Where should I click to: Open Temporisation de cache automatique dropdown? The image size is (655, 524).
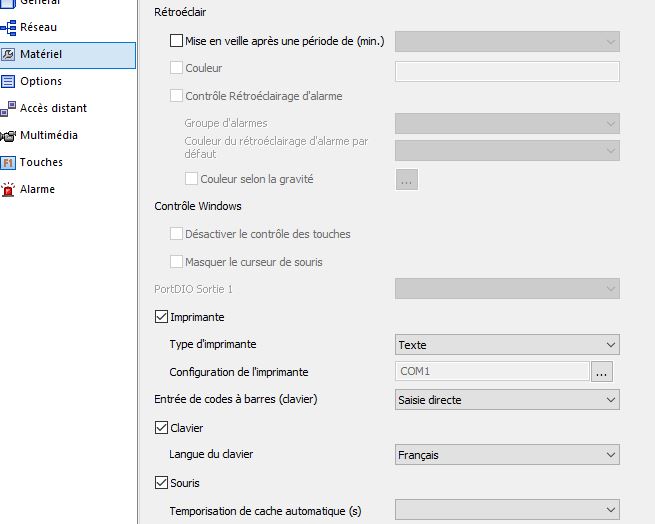pyautogui.click(x=507, y=511)
